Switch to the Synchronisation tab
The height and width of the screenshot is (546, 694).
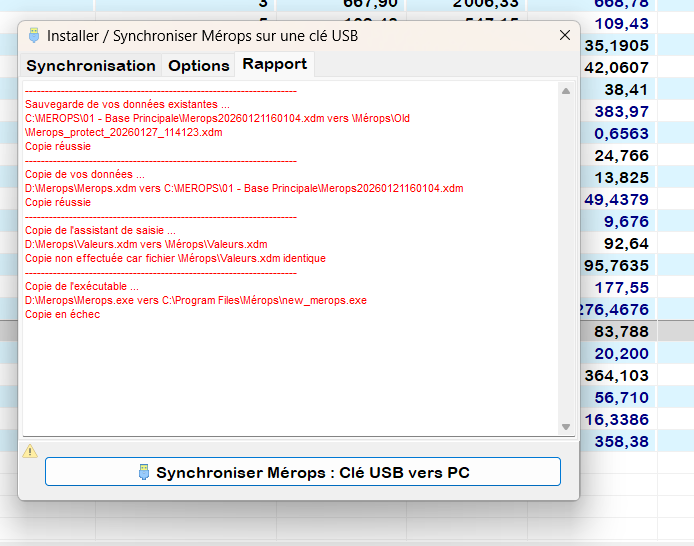[x=91, y=65]
